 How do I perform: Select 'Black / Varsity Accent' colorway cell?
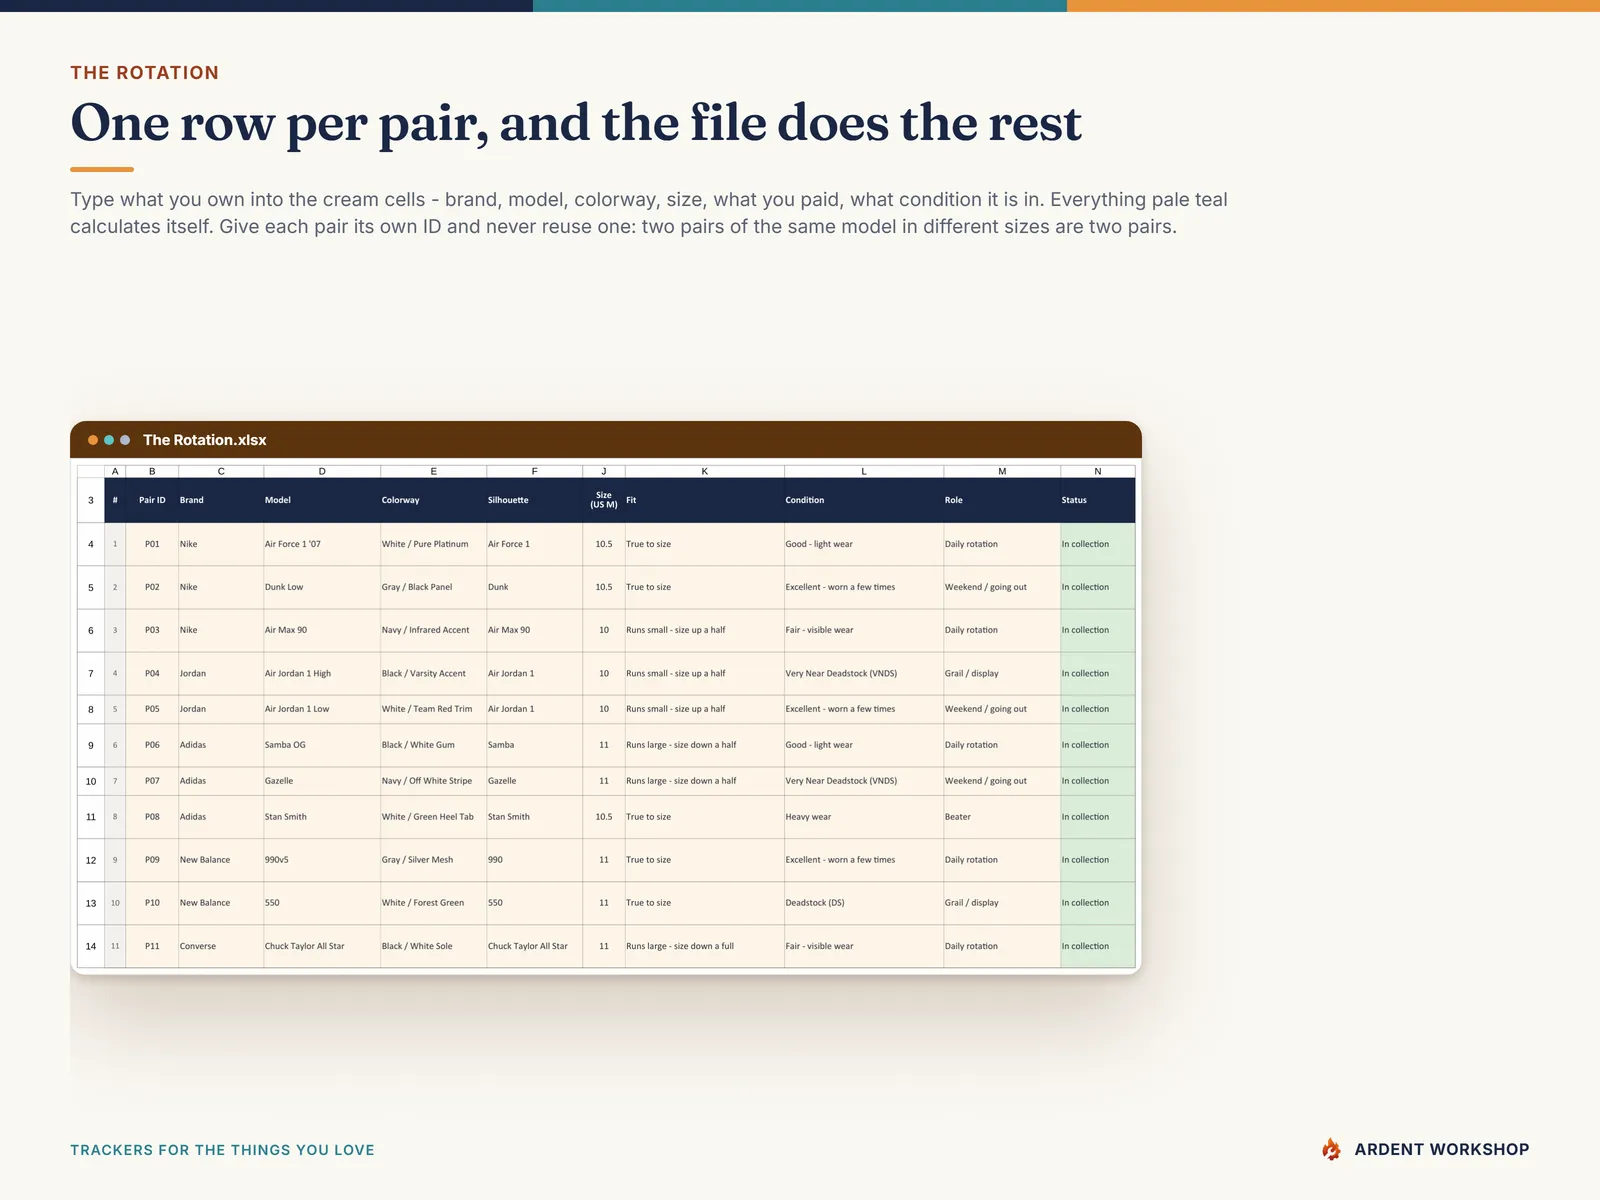point(433,673)
